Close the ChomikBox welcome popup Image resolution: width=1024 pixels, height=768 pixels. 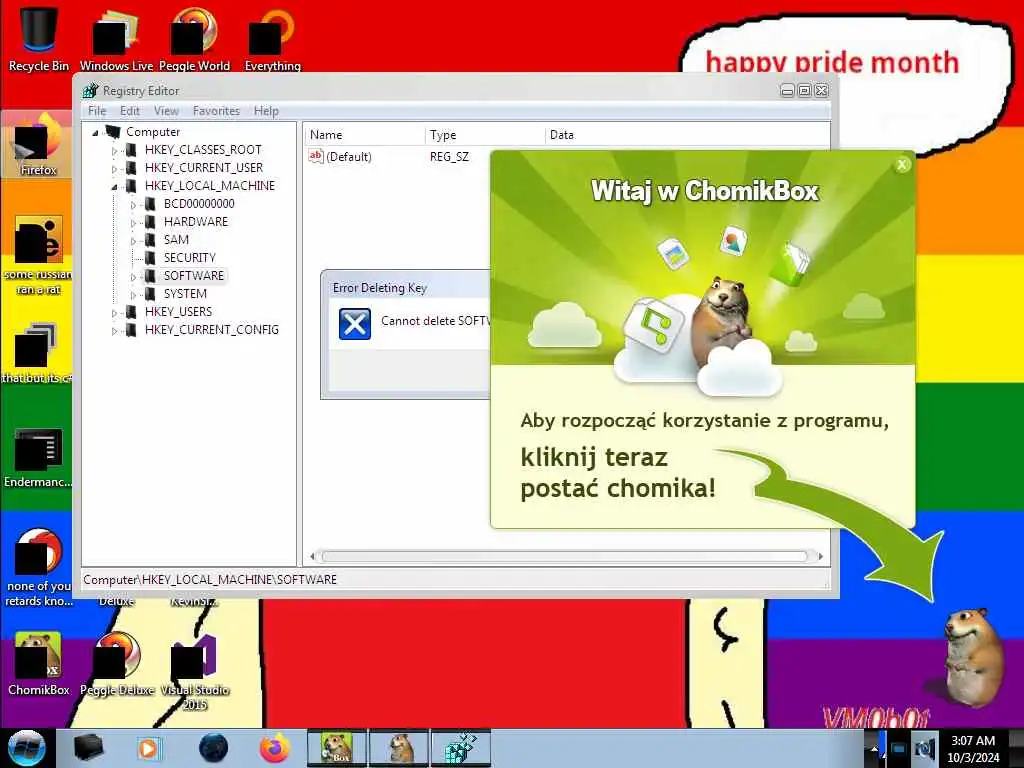coord(902,165)
